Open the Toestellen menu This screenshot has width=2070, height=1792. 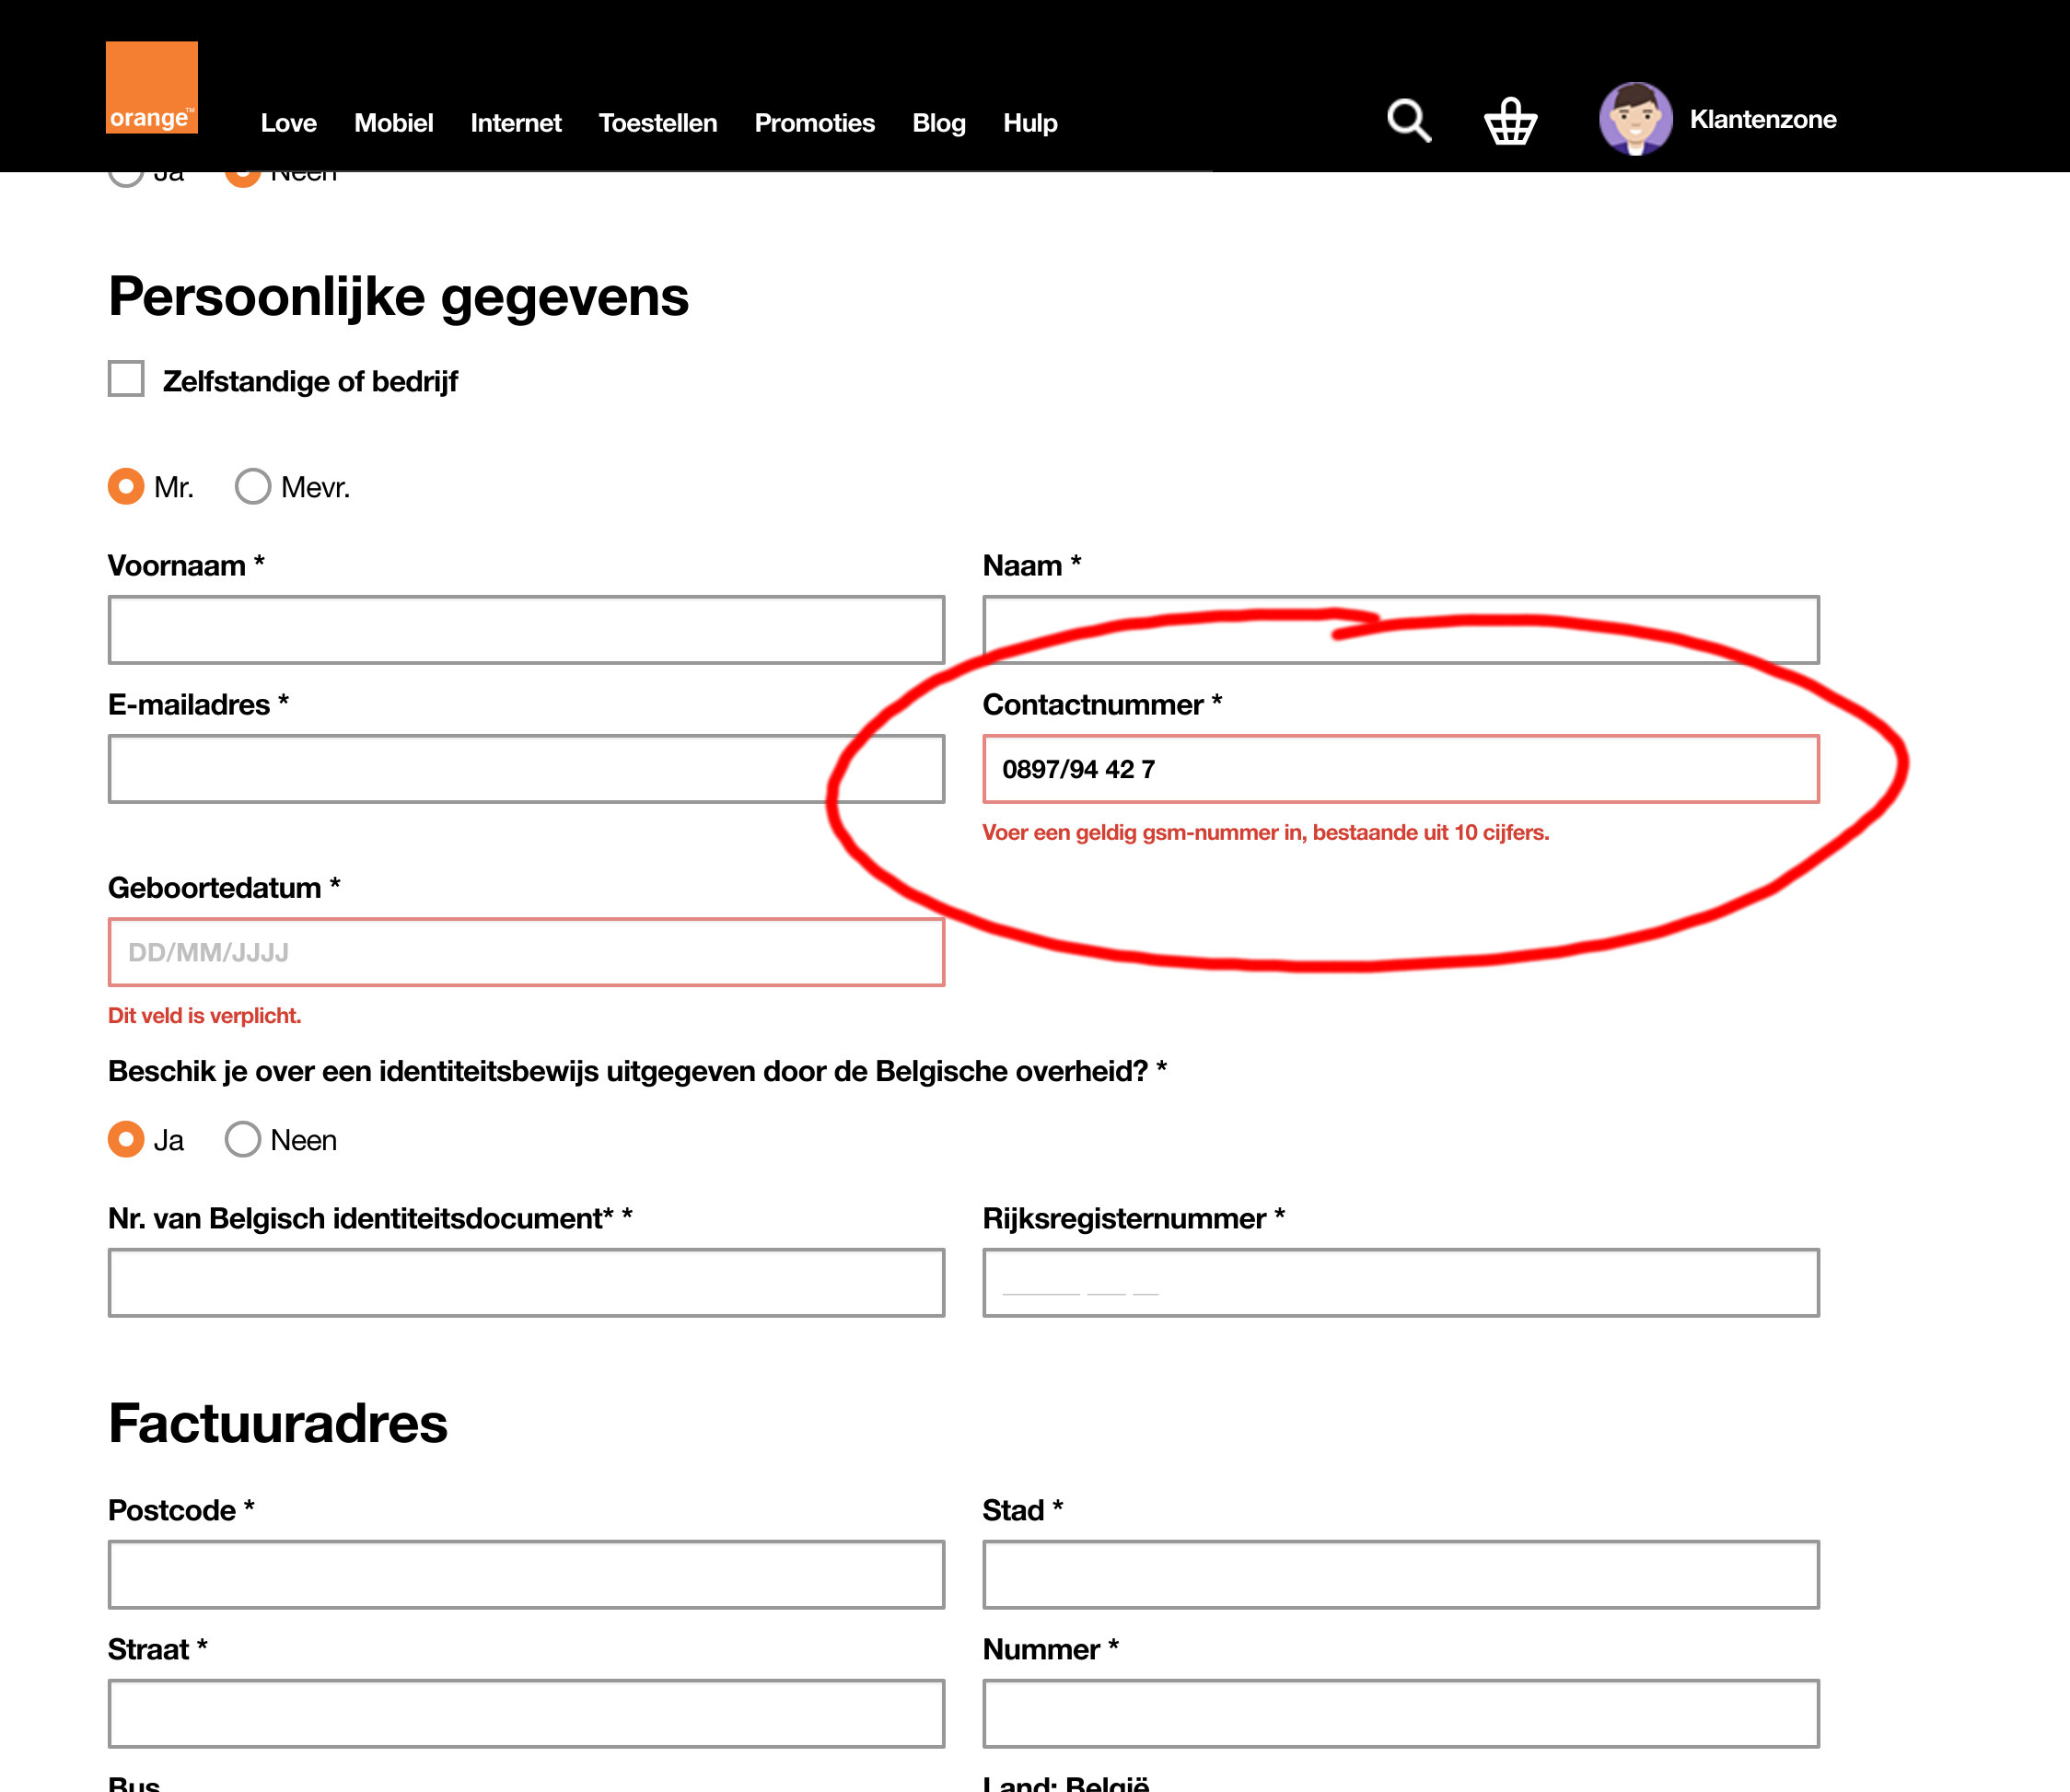tap(658, 123)
